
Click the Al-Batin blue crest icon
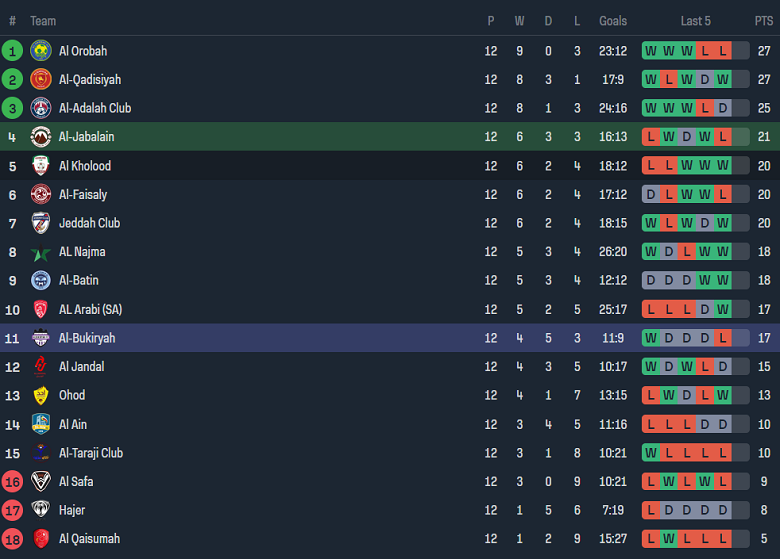(x=41, y=281)
